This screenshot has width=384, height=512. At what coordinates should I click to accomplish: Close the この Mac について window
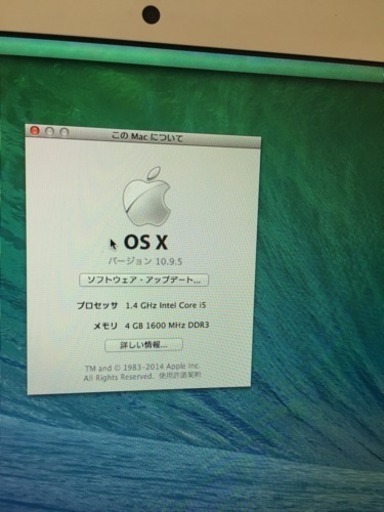[x=34, y=131]
